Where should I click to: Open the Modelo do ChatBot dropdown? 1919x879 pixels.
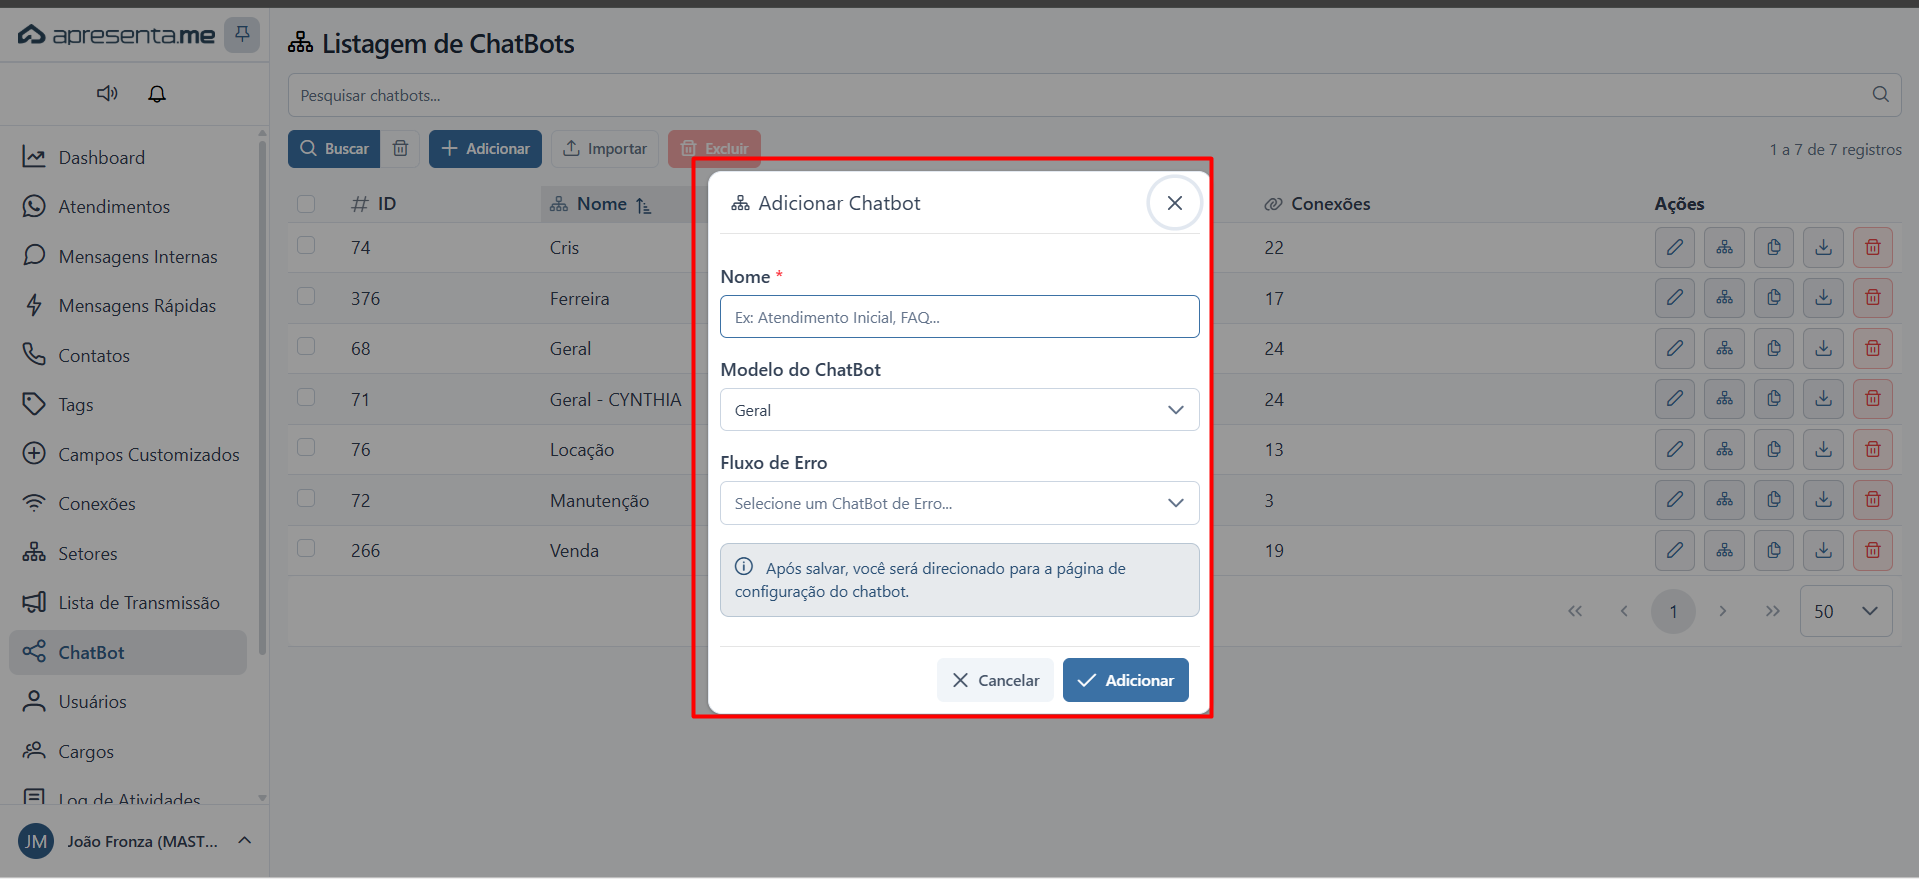(960, 410)
